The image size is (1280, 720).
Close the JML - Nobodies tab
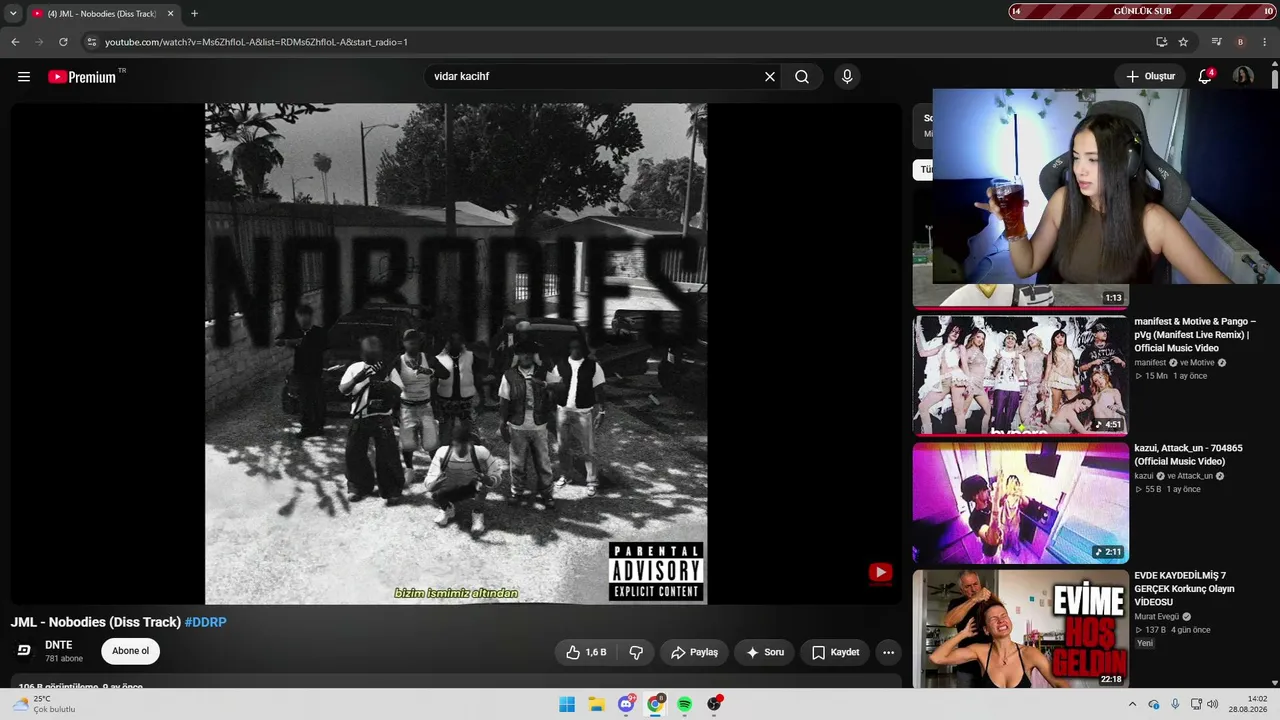(170, 14)
